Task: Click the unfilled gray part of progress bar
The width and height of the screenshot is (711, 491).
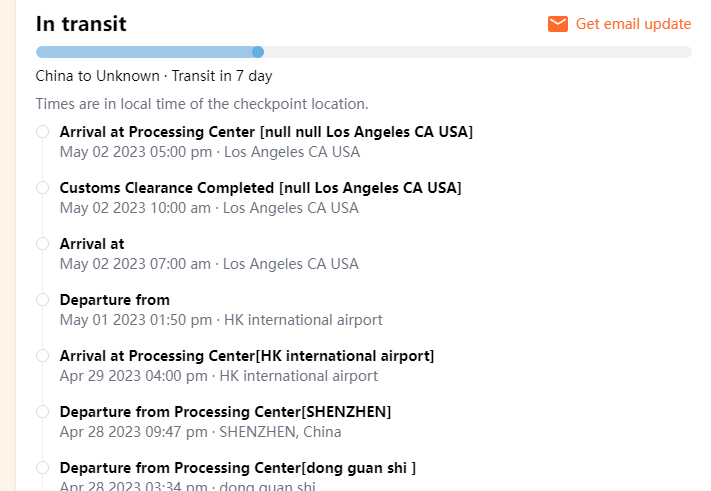Action: [x=476, y=52]
